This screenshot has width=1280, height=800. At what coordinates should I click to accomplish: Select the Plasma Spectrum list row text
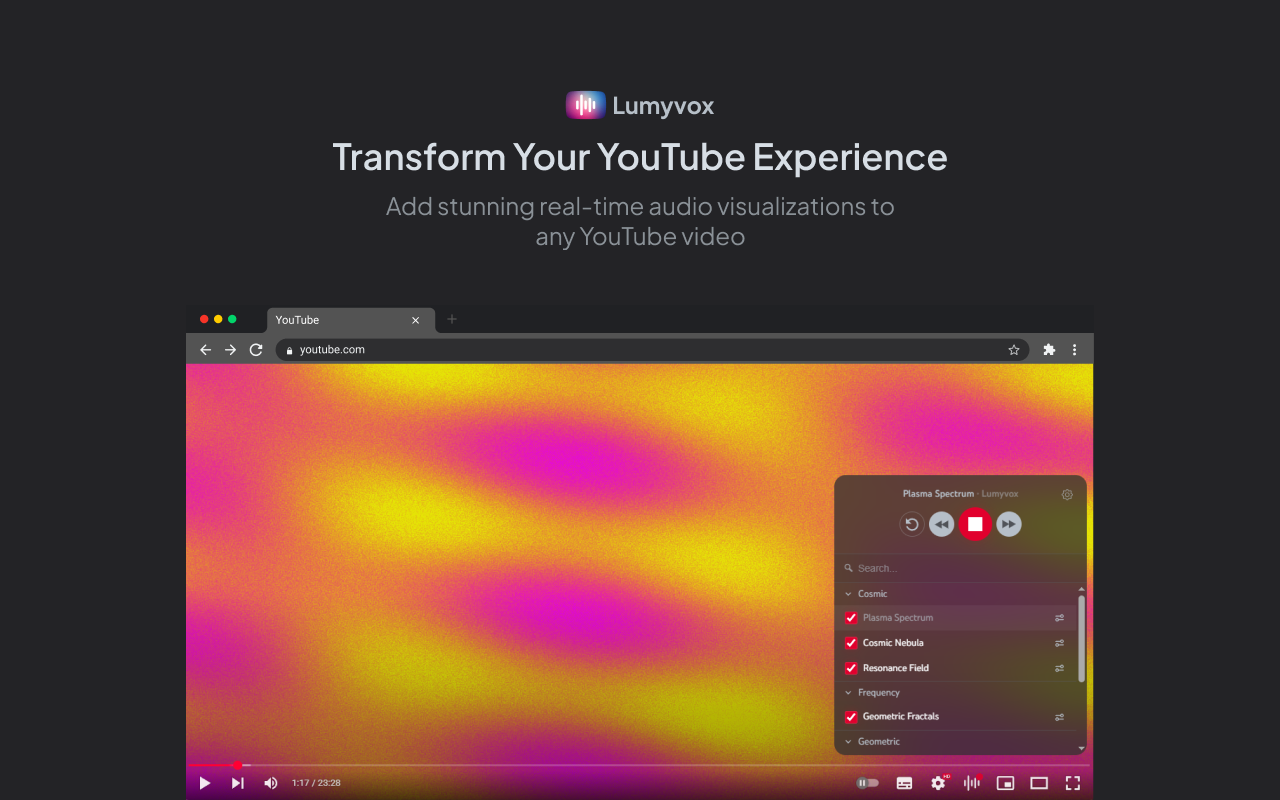click(x=898, y=618)
